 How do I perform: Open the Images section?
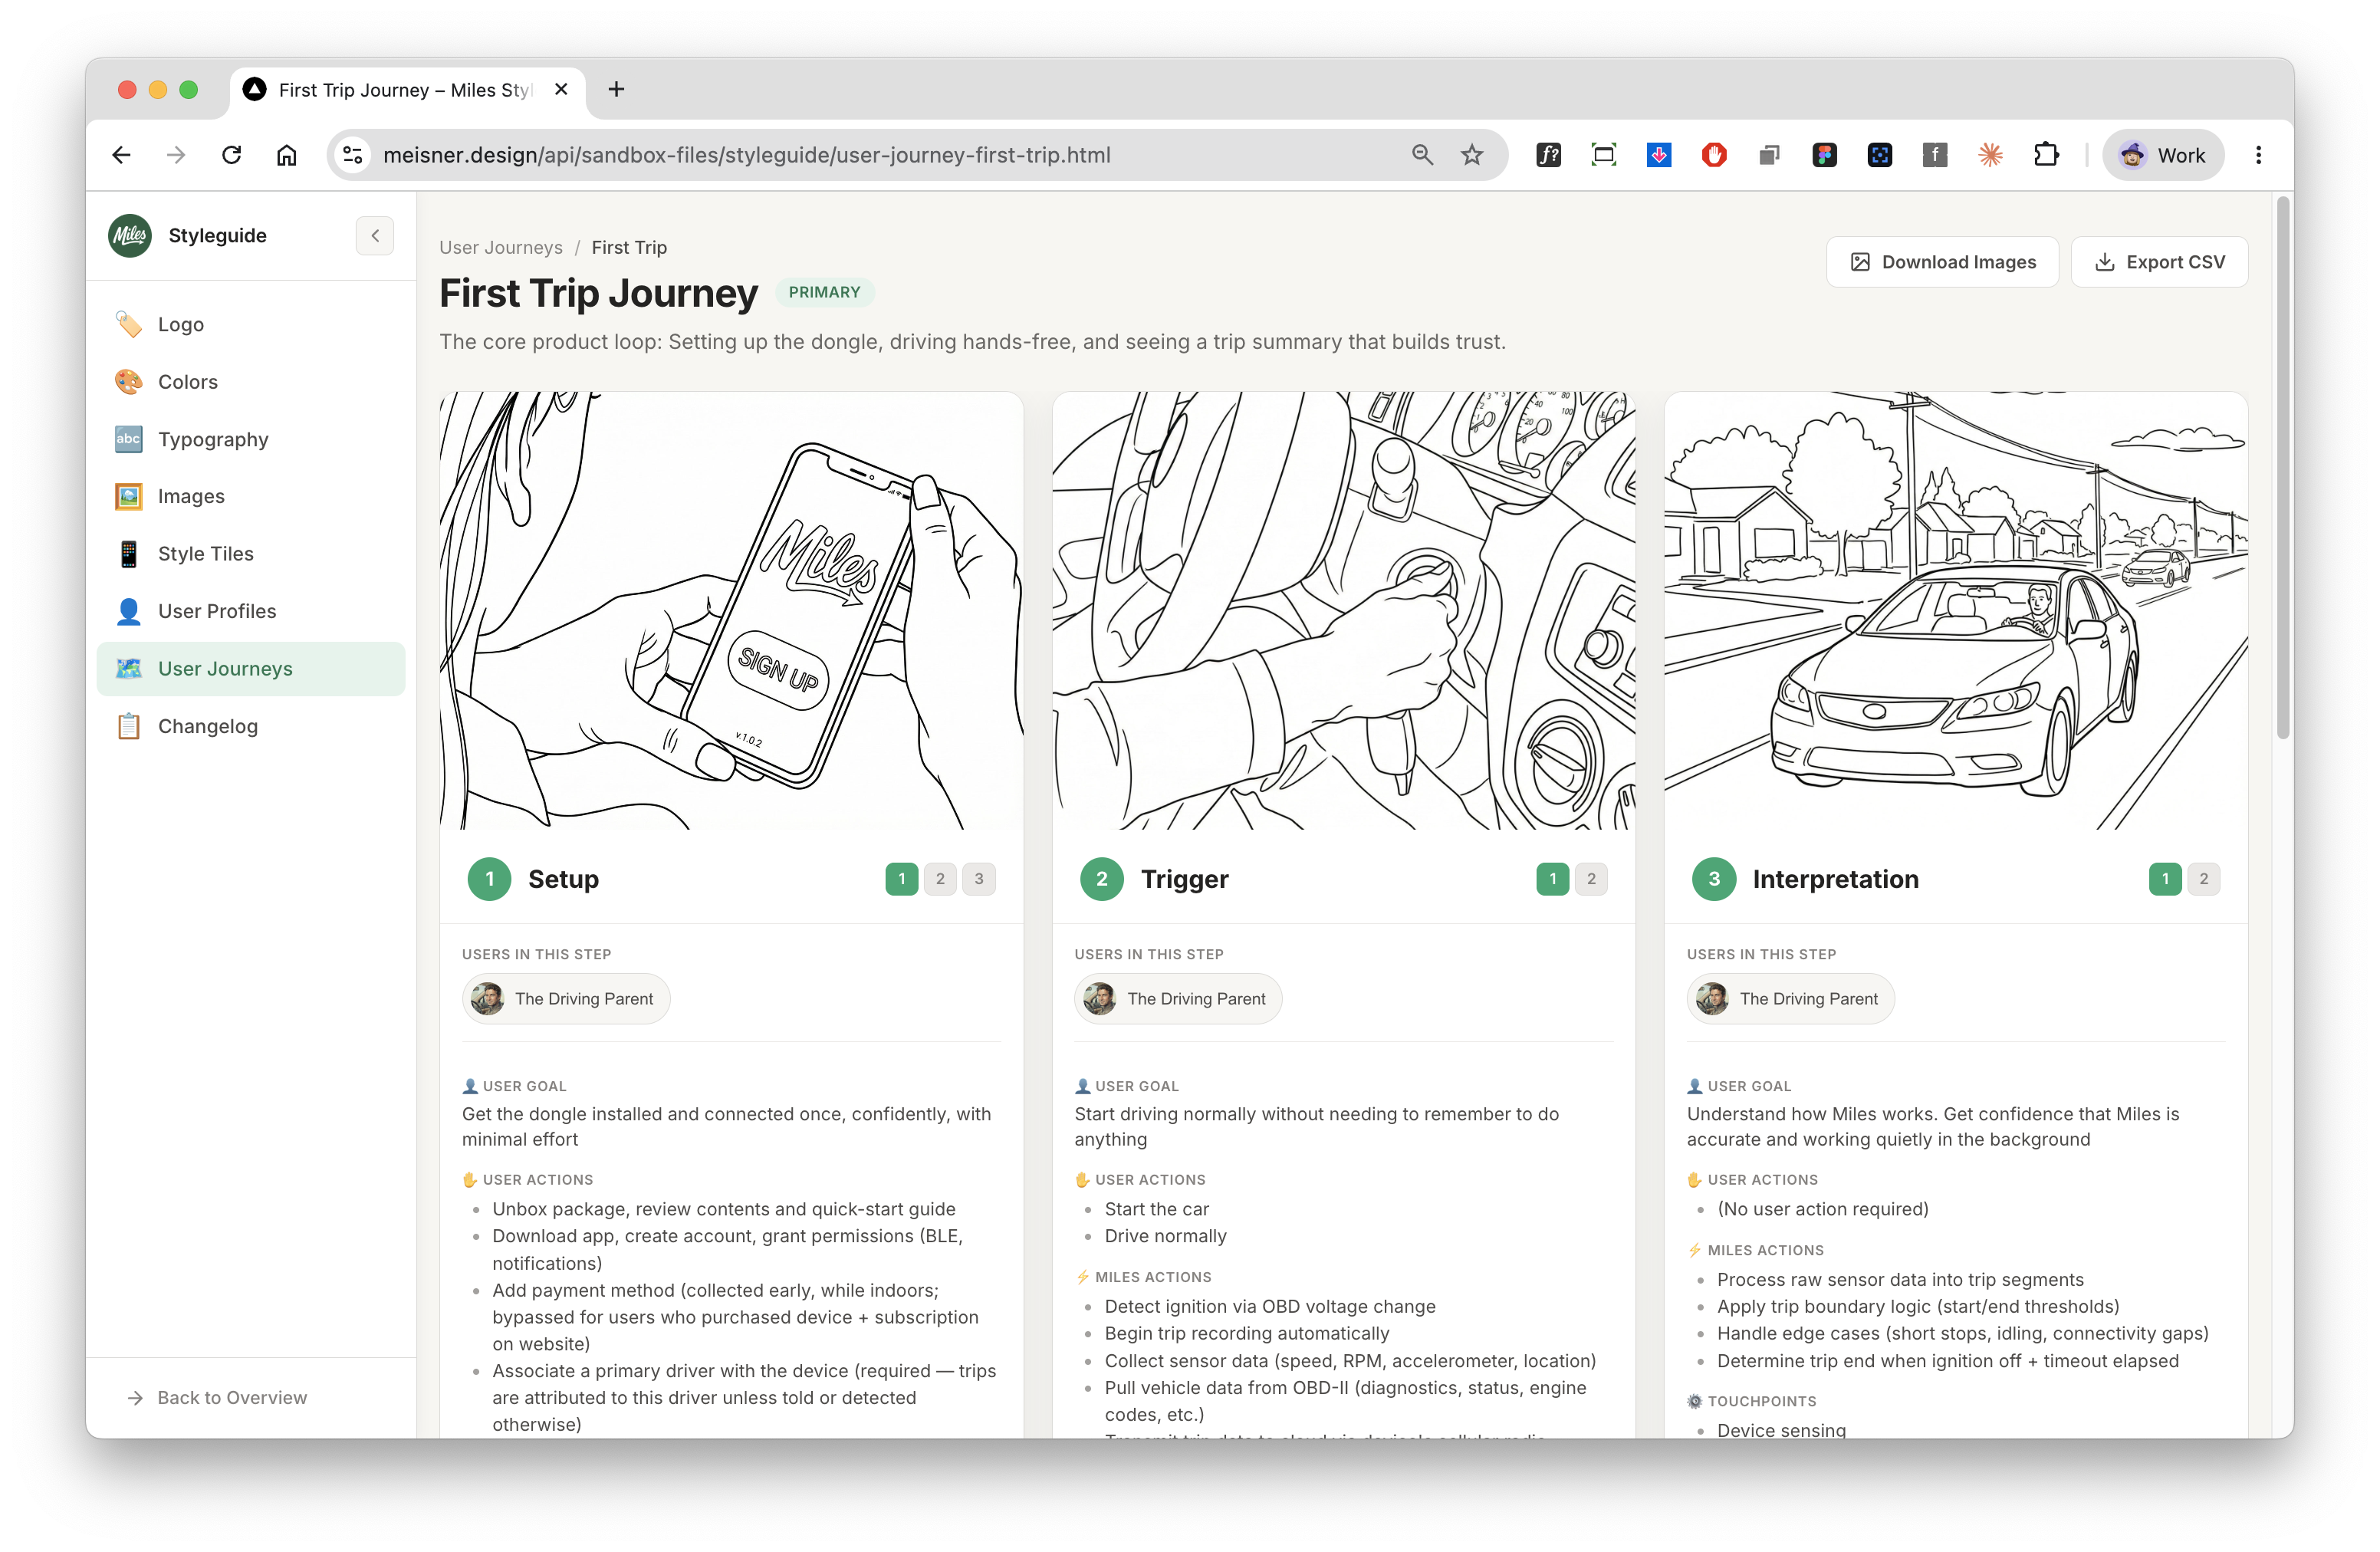[251, 496]
